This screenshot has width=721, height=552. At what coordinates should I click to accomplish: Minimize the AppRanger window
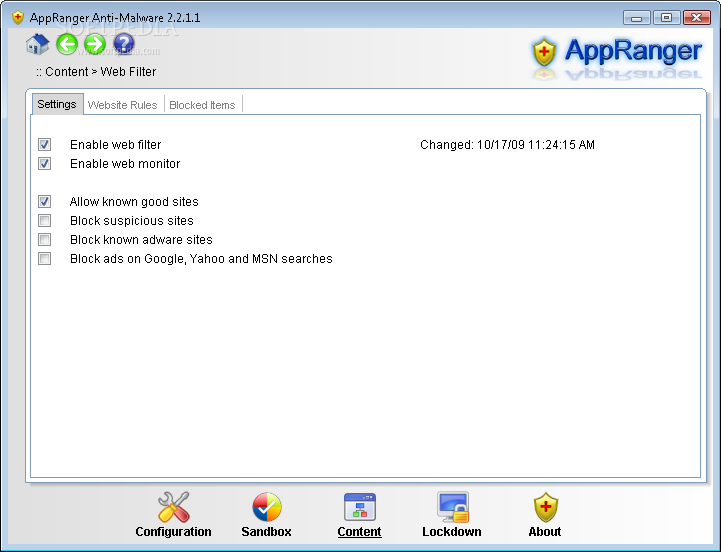click(x=636, y=18)
